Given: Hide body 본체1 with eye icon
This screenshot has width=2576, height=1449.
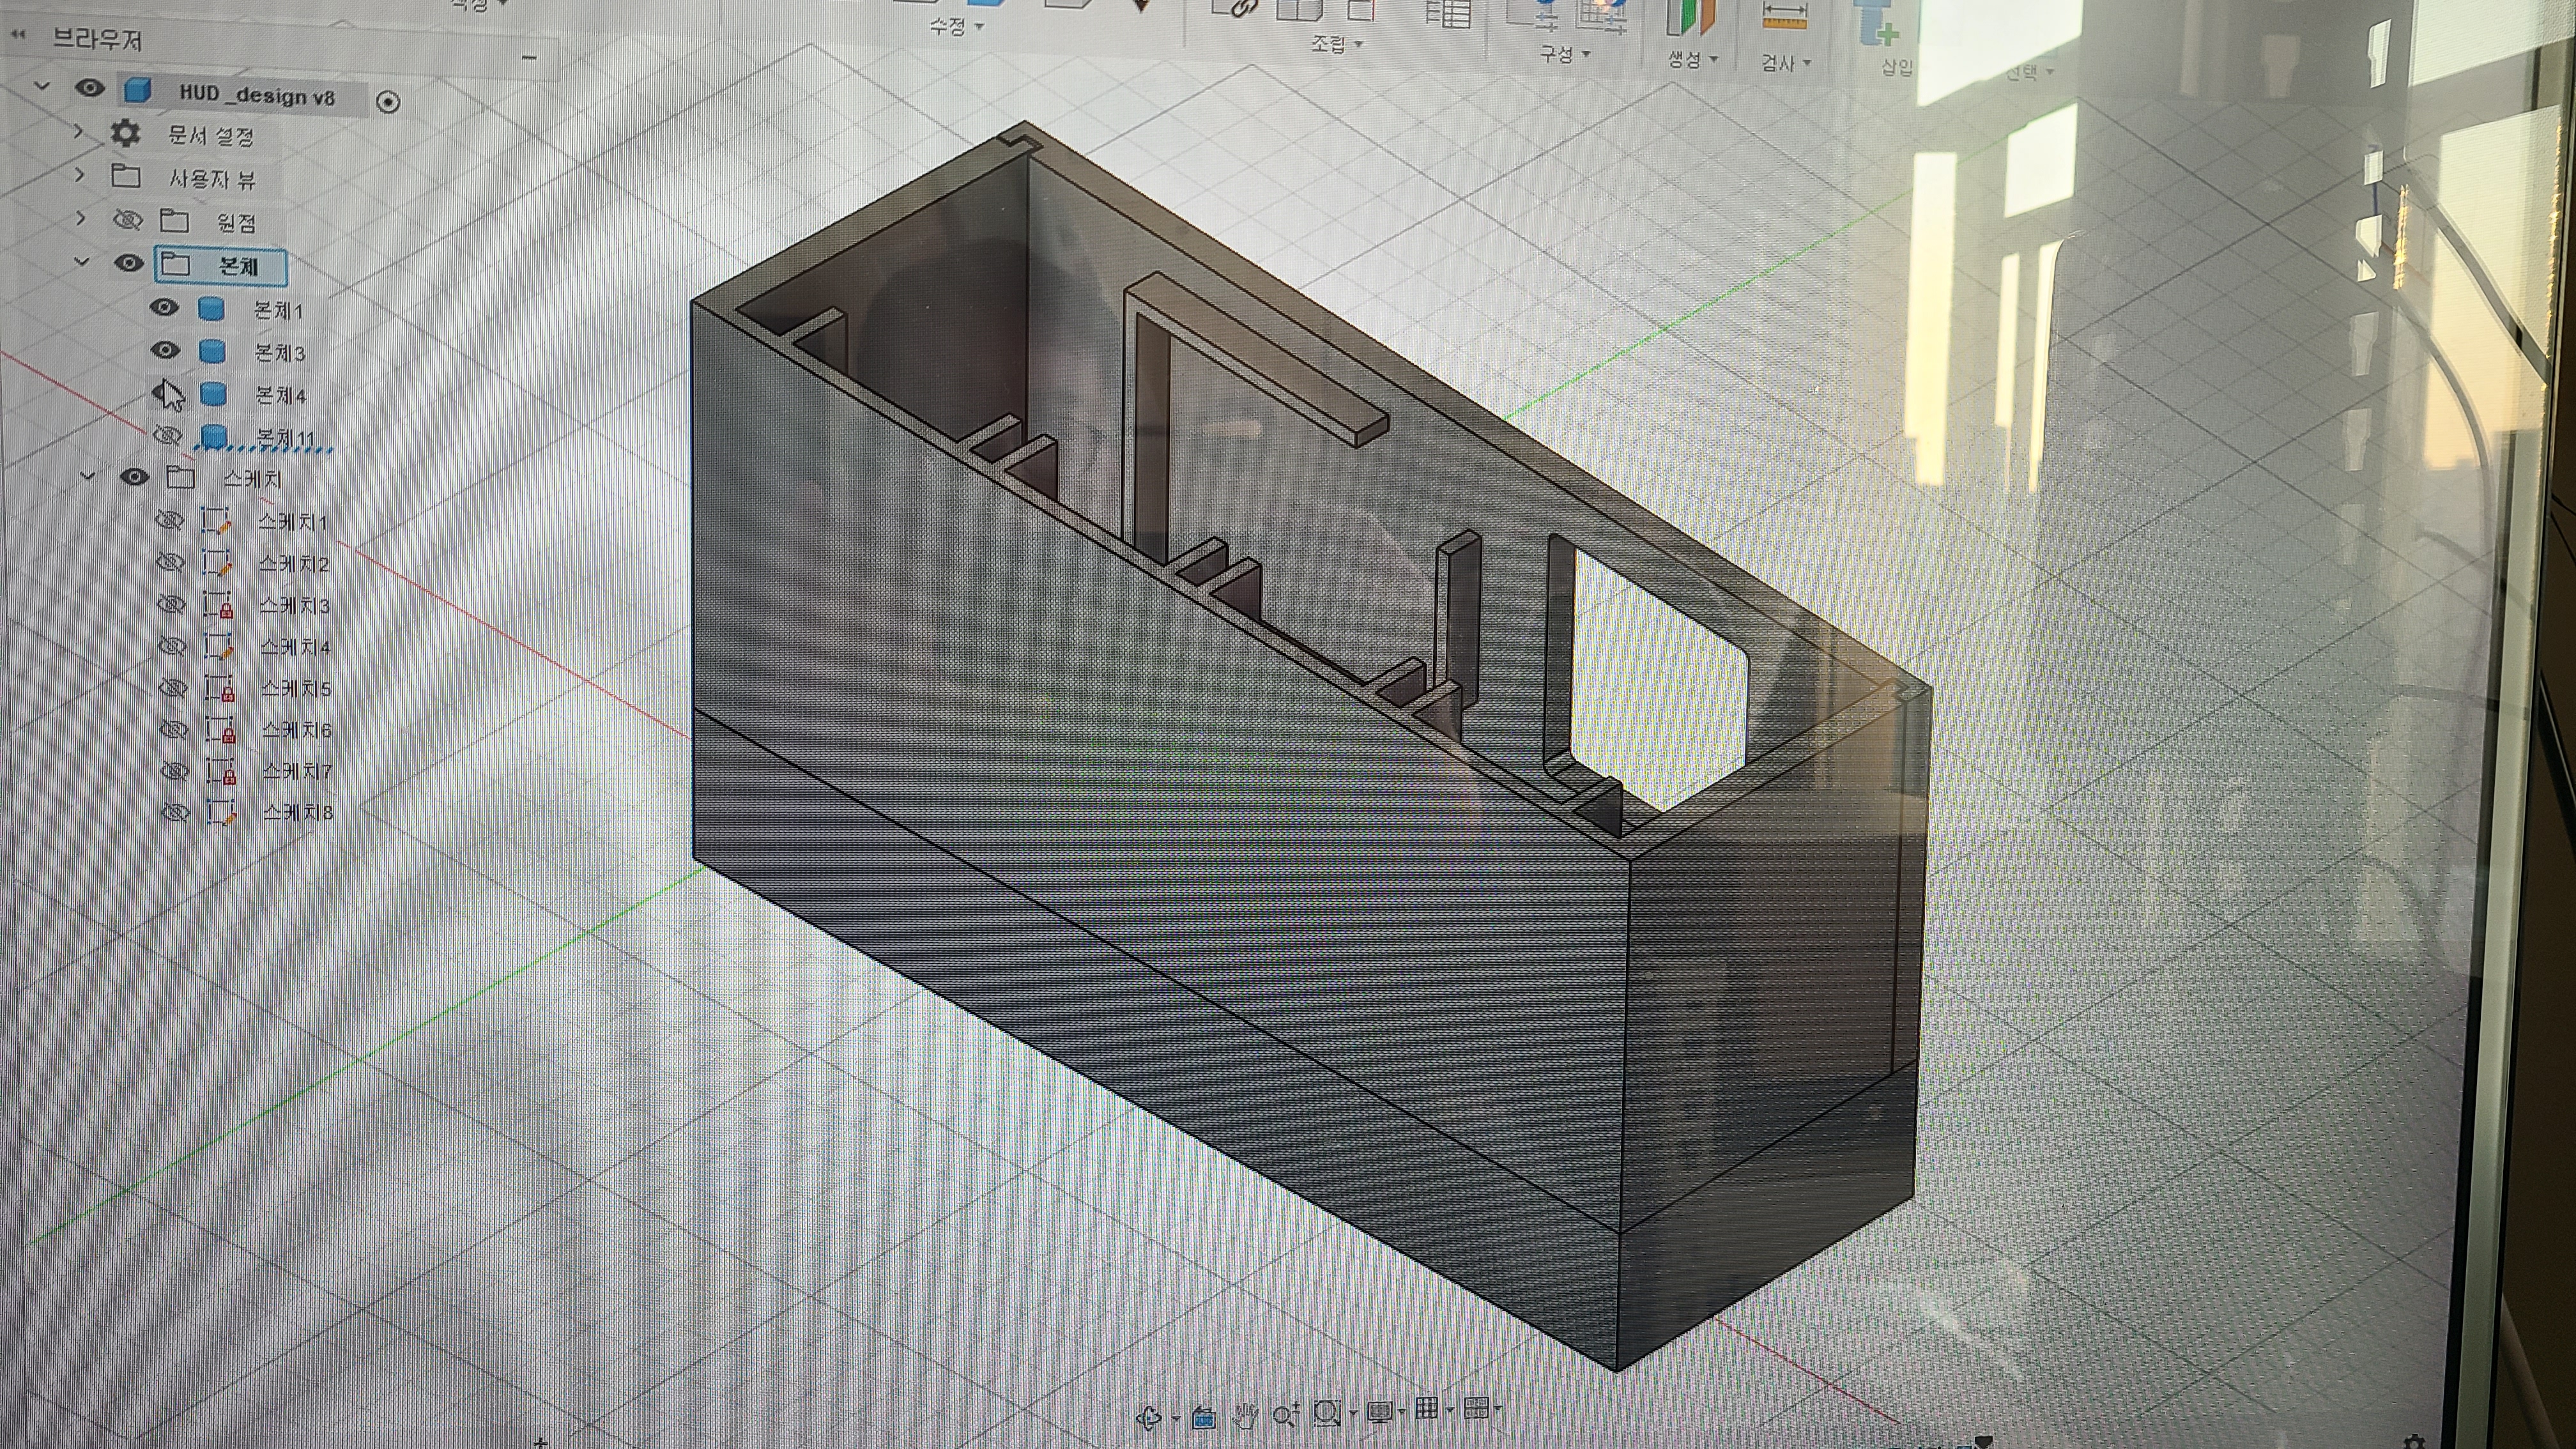Looking at the screenshot, I should 164,307.
